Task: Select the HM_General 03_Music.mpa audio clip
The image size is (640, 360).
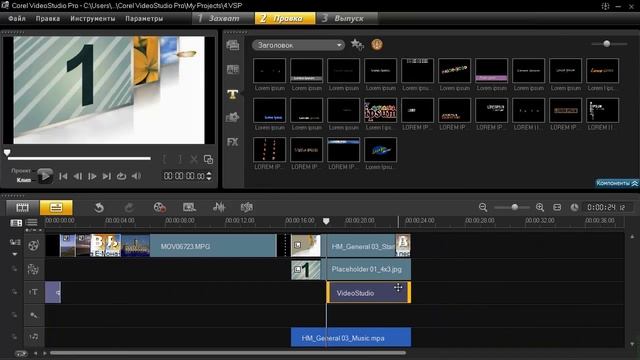Action: [351, 338]
